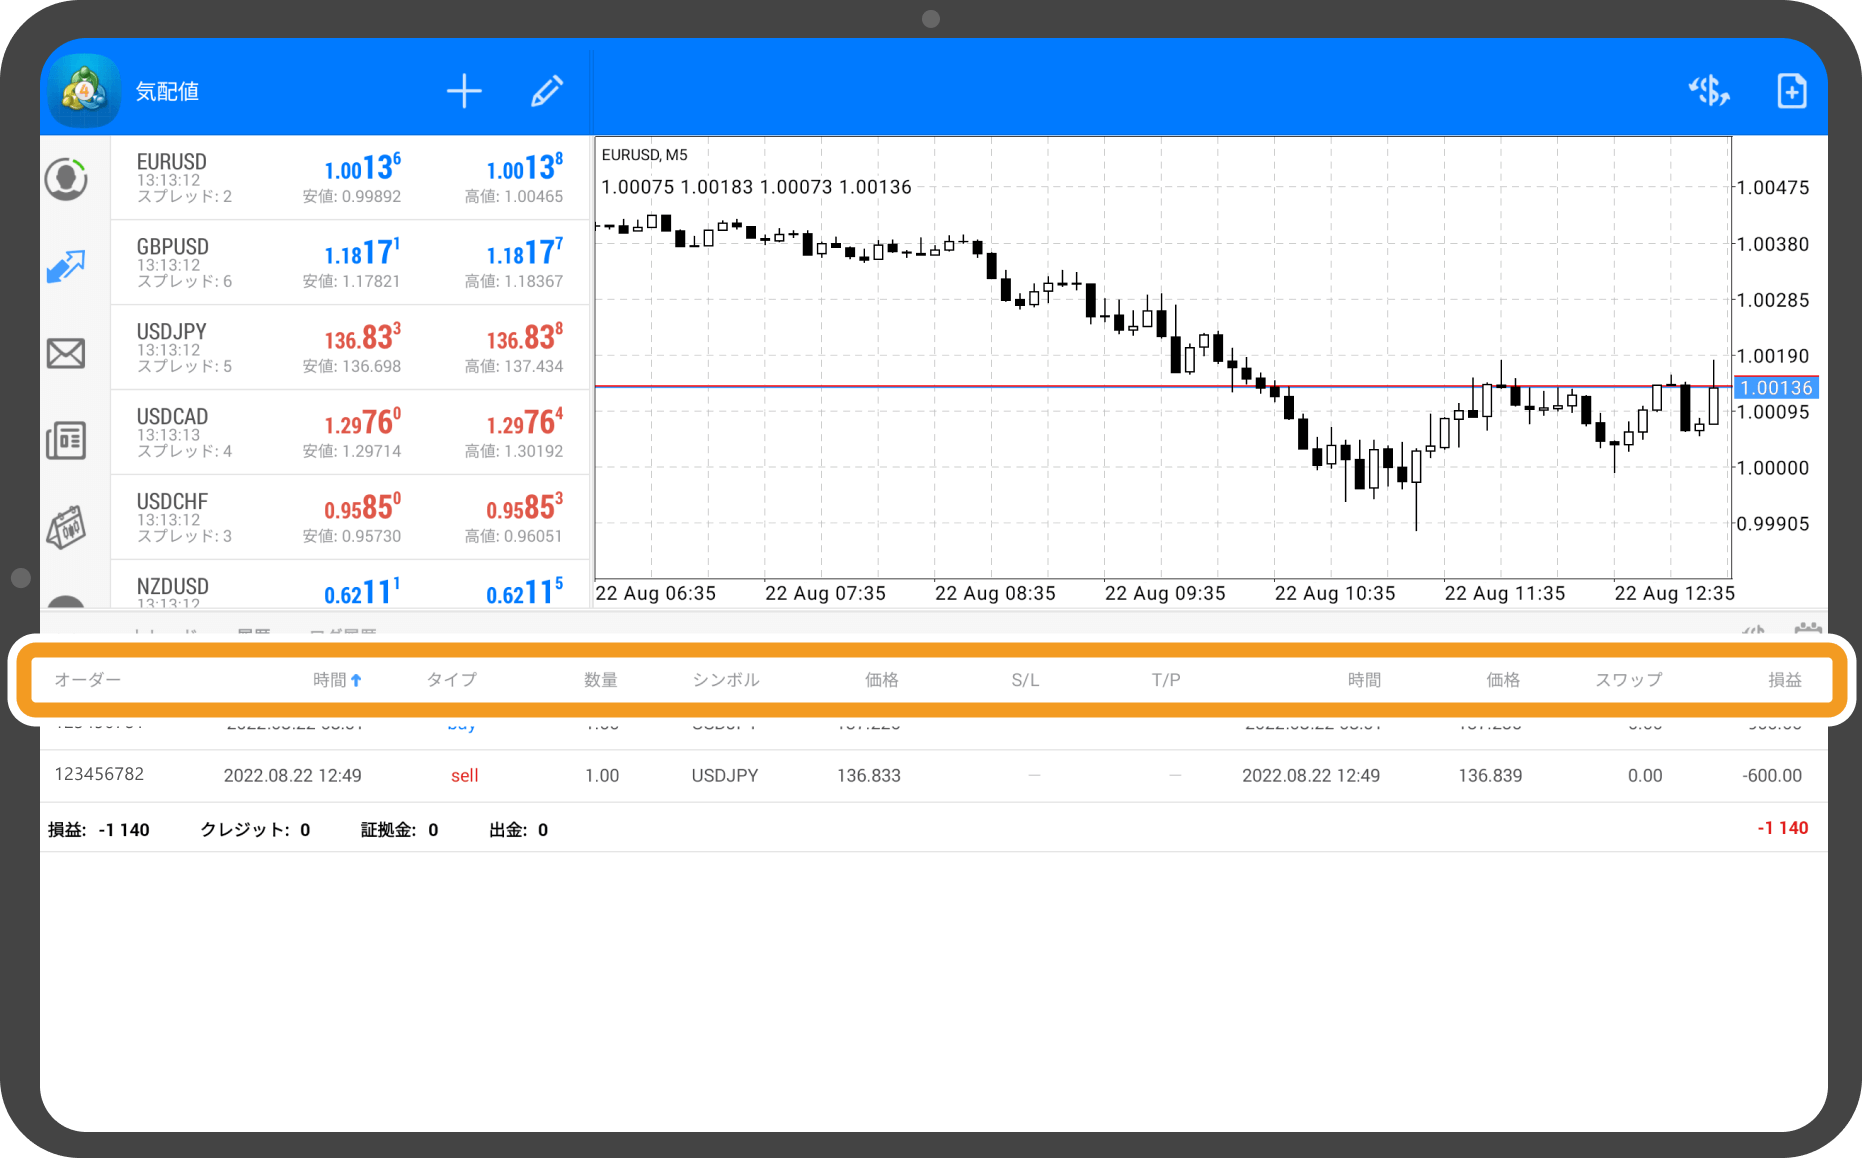This screenshot has height=1158, width=1862.
Task: Click the T/P column header
Action: [1166, 680]
